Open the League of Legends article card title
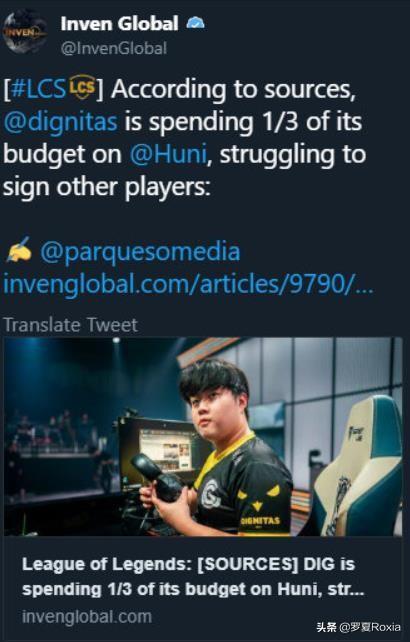410x642 pixels. (193, 576)
